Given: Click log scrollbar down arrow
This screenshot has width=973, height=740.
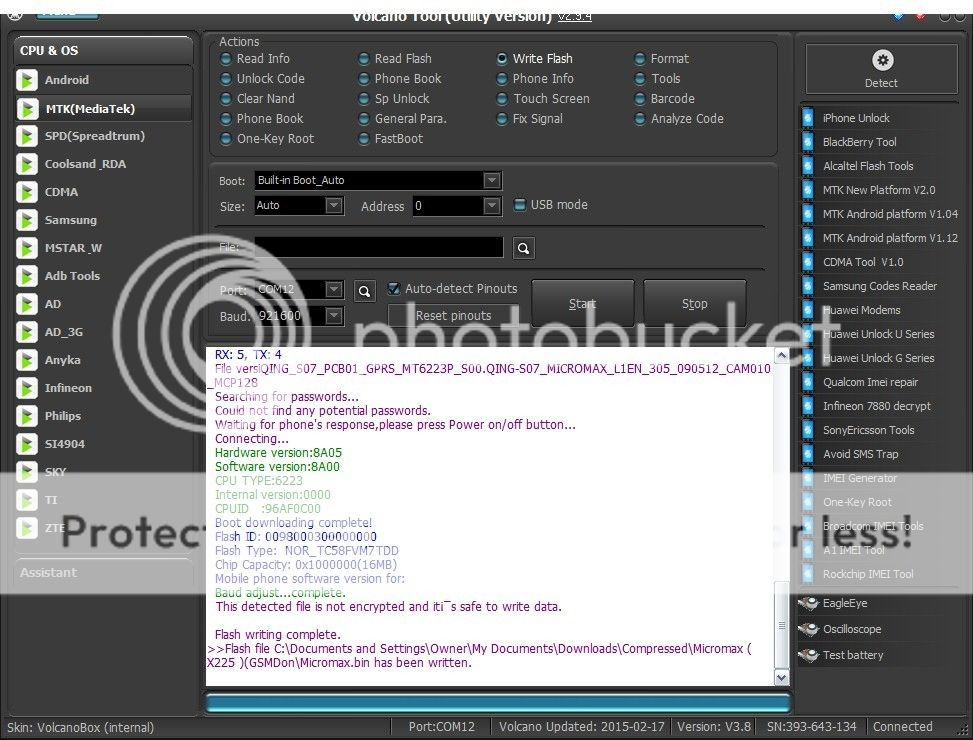Looking at the screenshot, I should [782, 678].
